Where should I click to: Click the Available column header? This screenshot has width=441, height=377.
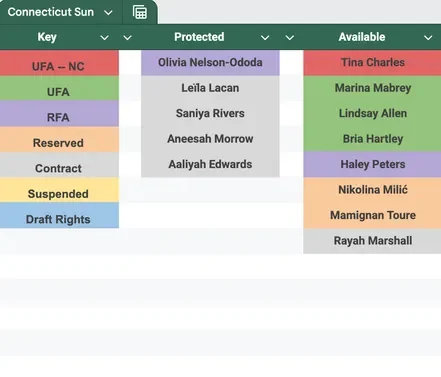[x=362, y=37]
